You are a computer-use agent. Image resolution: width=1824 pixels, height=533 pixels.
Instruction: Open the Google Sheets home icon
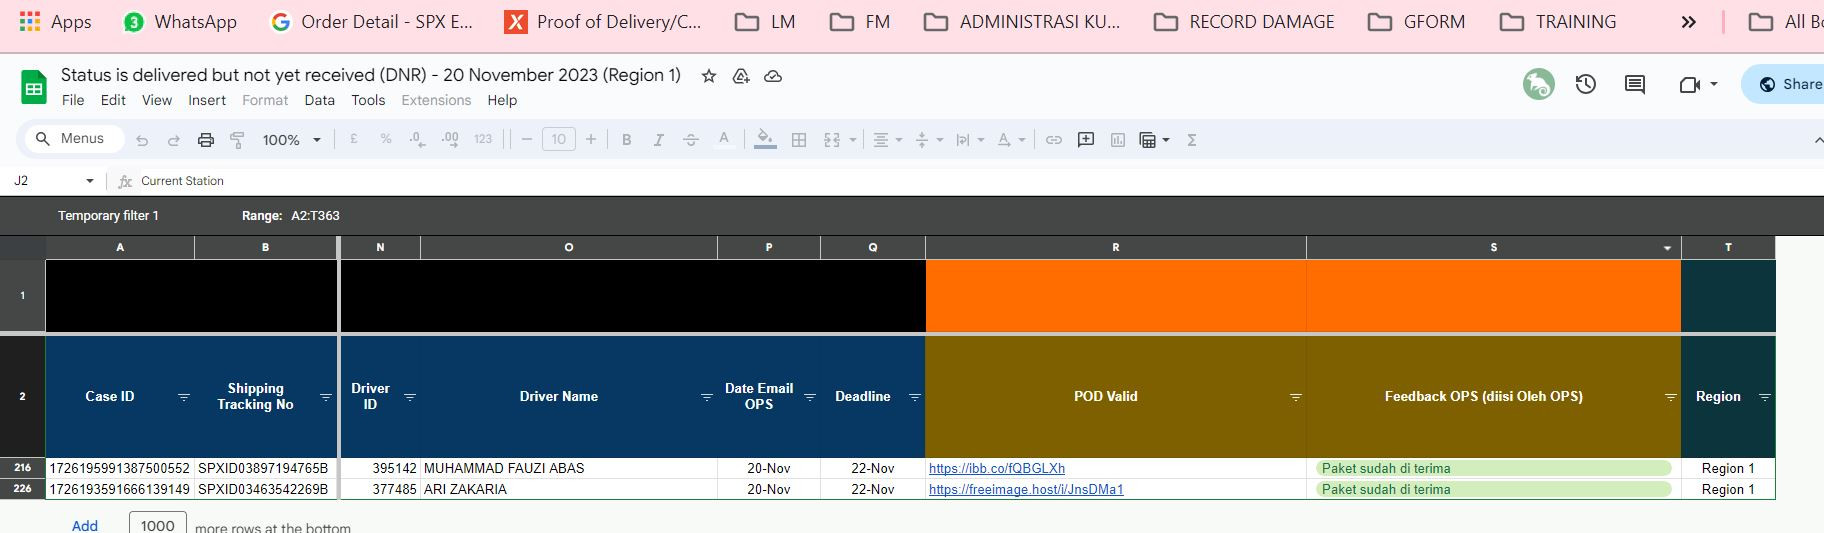34,87
